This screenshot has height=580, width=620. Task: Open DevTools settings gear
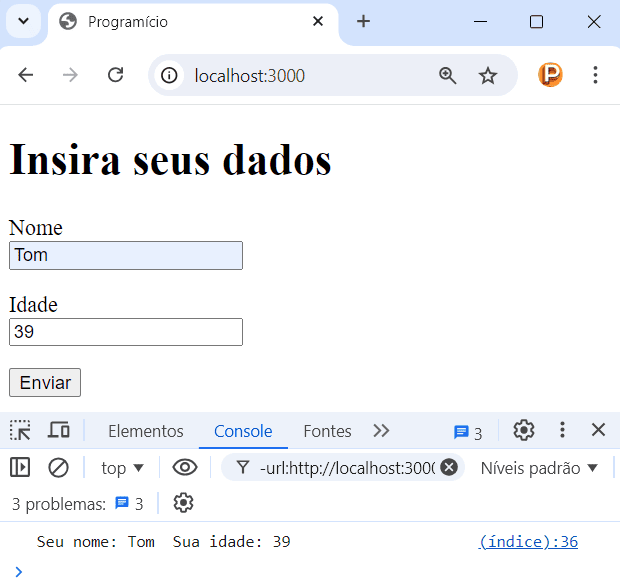point(524,430)
